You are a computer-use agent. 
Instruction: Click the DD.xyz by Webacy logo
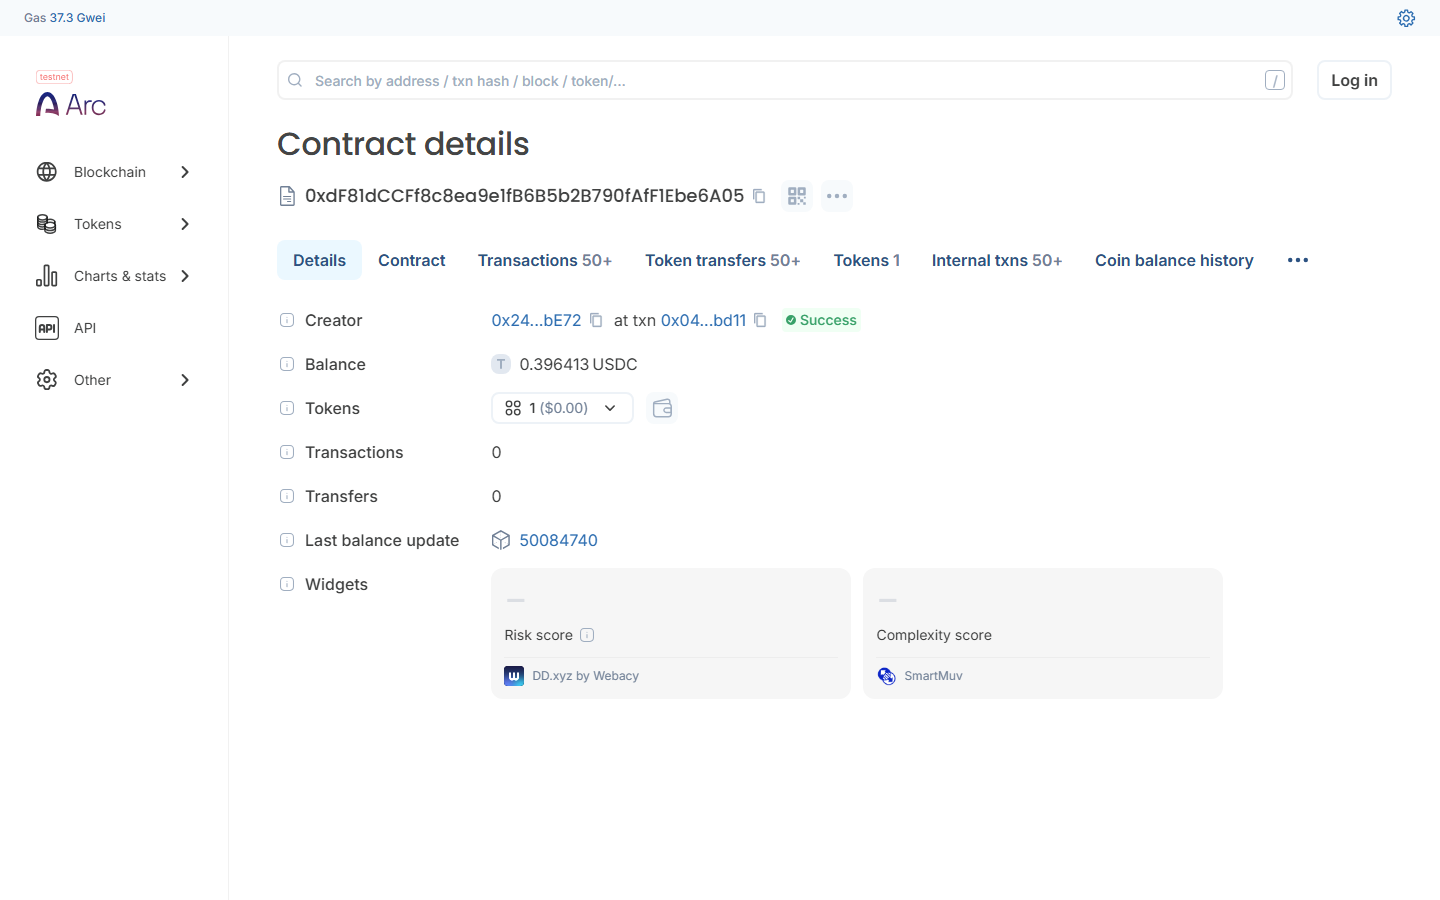tap(514, 676)
